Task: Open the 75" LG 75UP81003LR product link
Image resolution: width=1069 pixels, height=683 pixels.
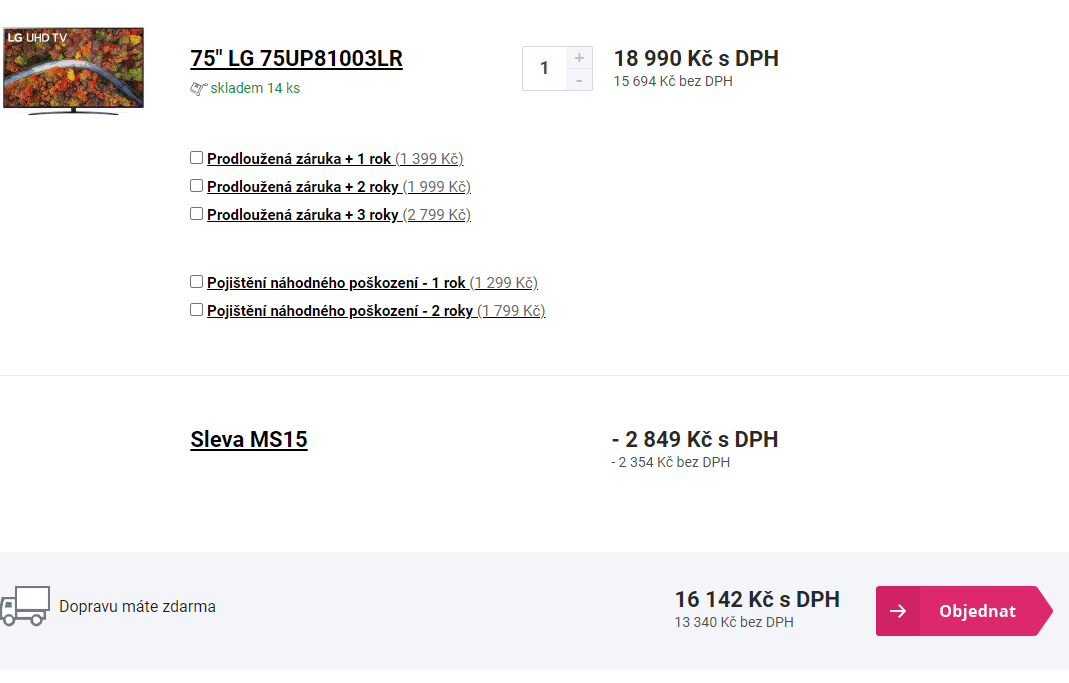Action: click(x=296, y=58)
